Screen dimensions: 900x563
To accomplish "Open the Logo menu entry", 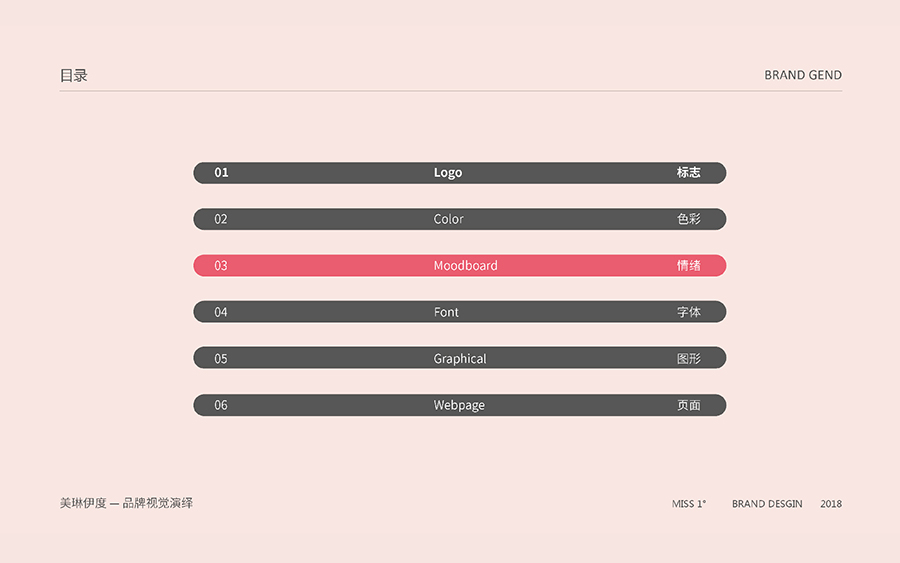I will 448,173.
